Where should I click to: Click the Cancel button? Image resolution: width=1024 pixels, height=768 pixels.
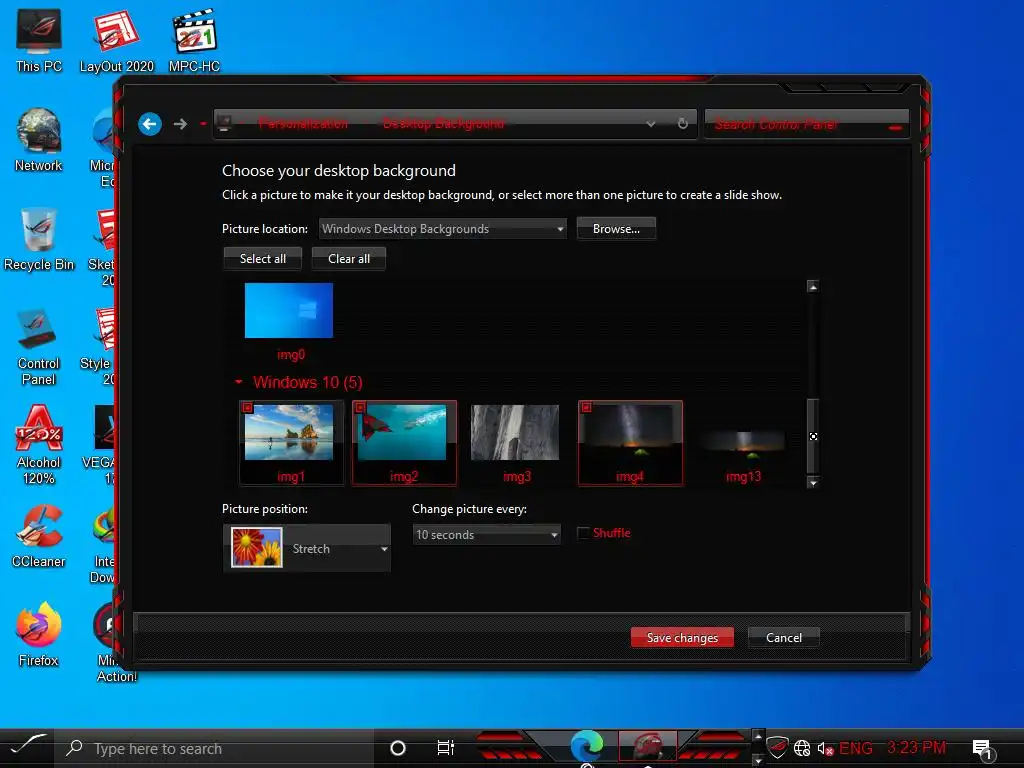pos(784,637)
